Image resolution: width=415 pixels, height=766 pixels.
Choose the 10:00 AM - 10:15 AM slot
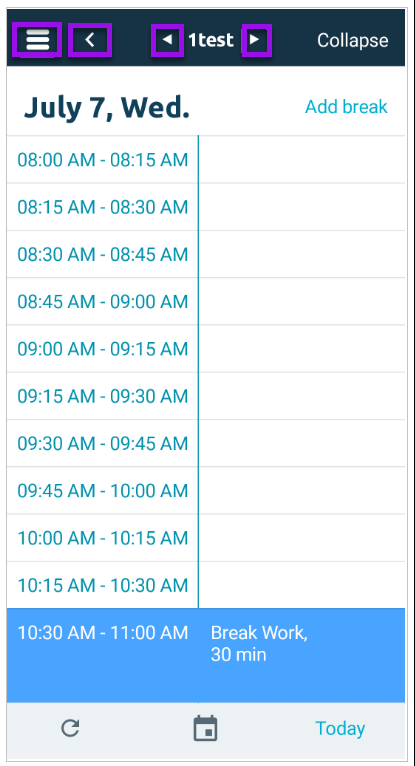click(x=206, y=538)
